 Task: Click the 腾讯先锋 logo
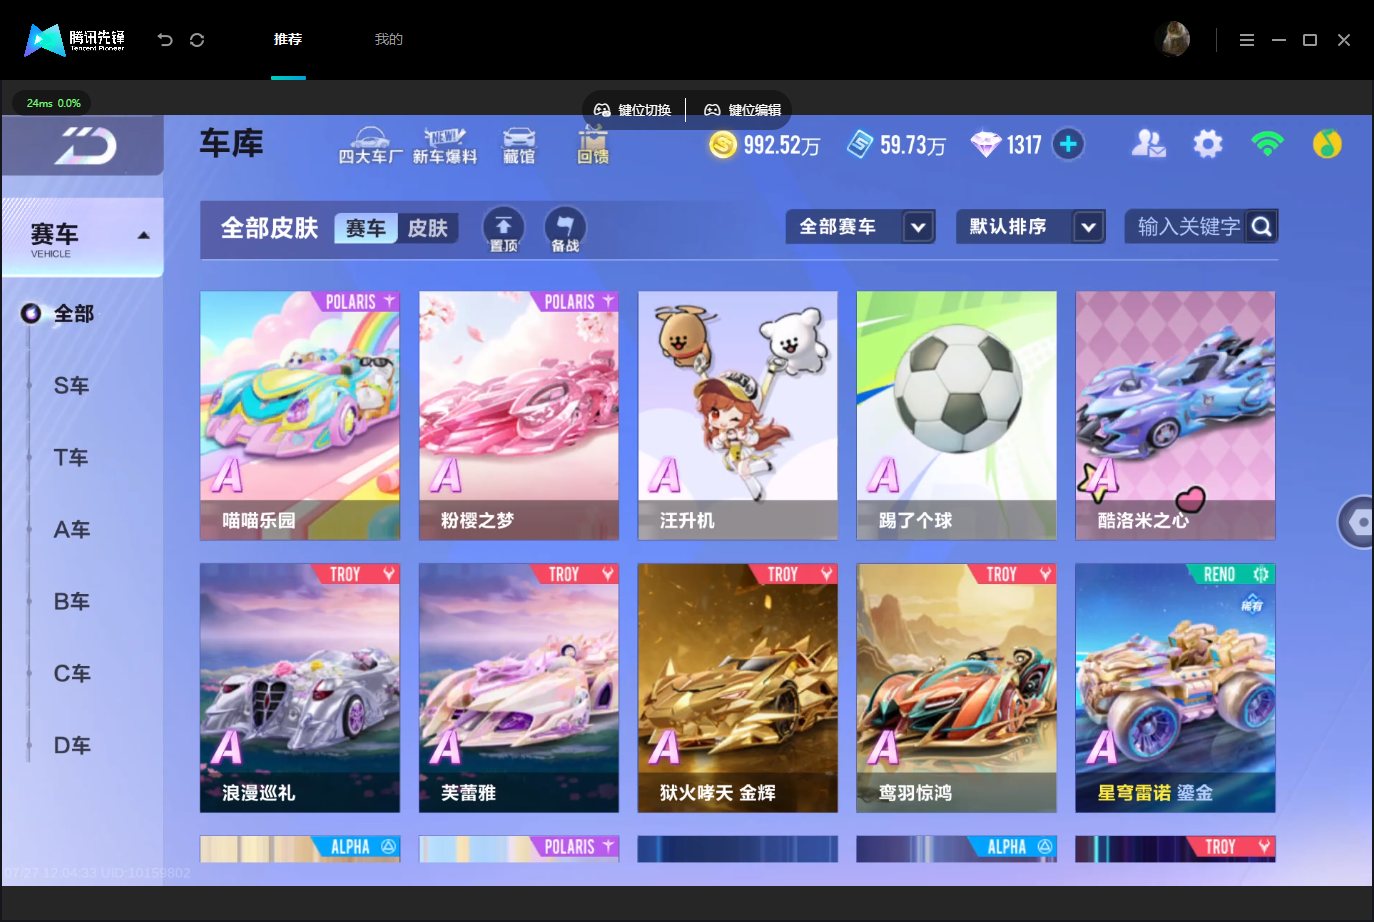(75, 40)
